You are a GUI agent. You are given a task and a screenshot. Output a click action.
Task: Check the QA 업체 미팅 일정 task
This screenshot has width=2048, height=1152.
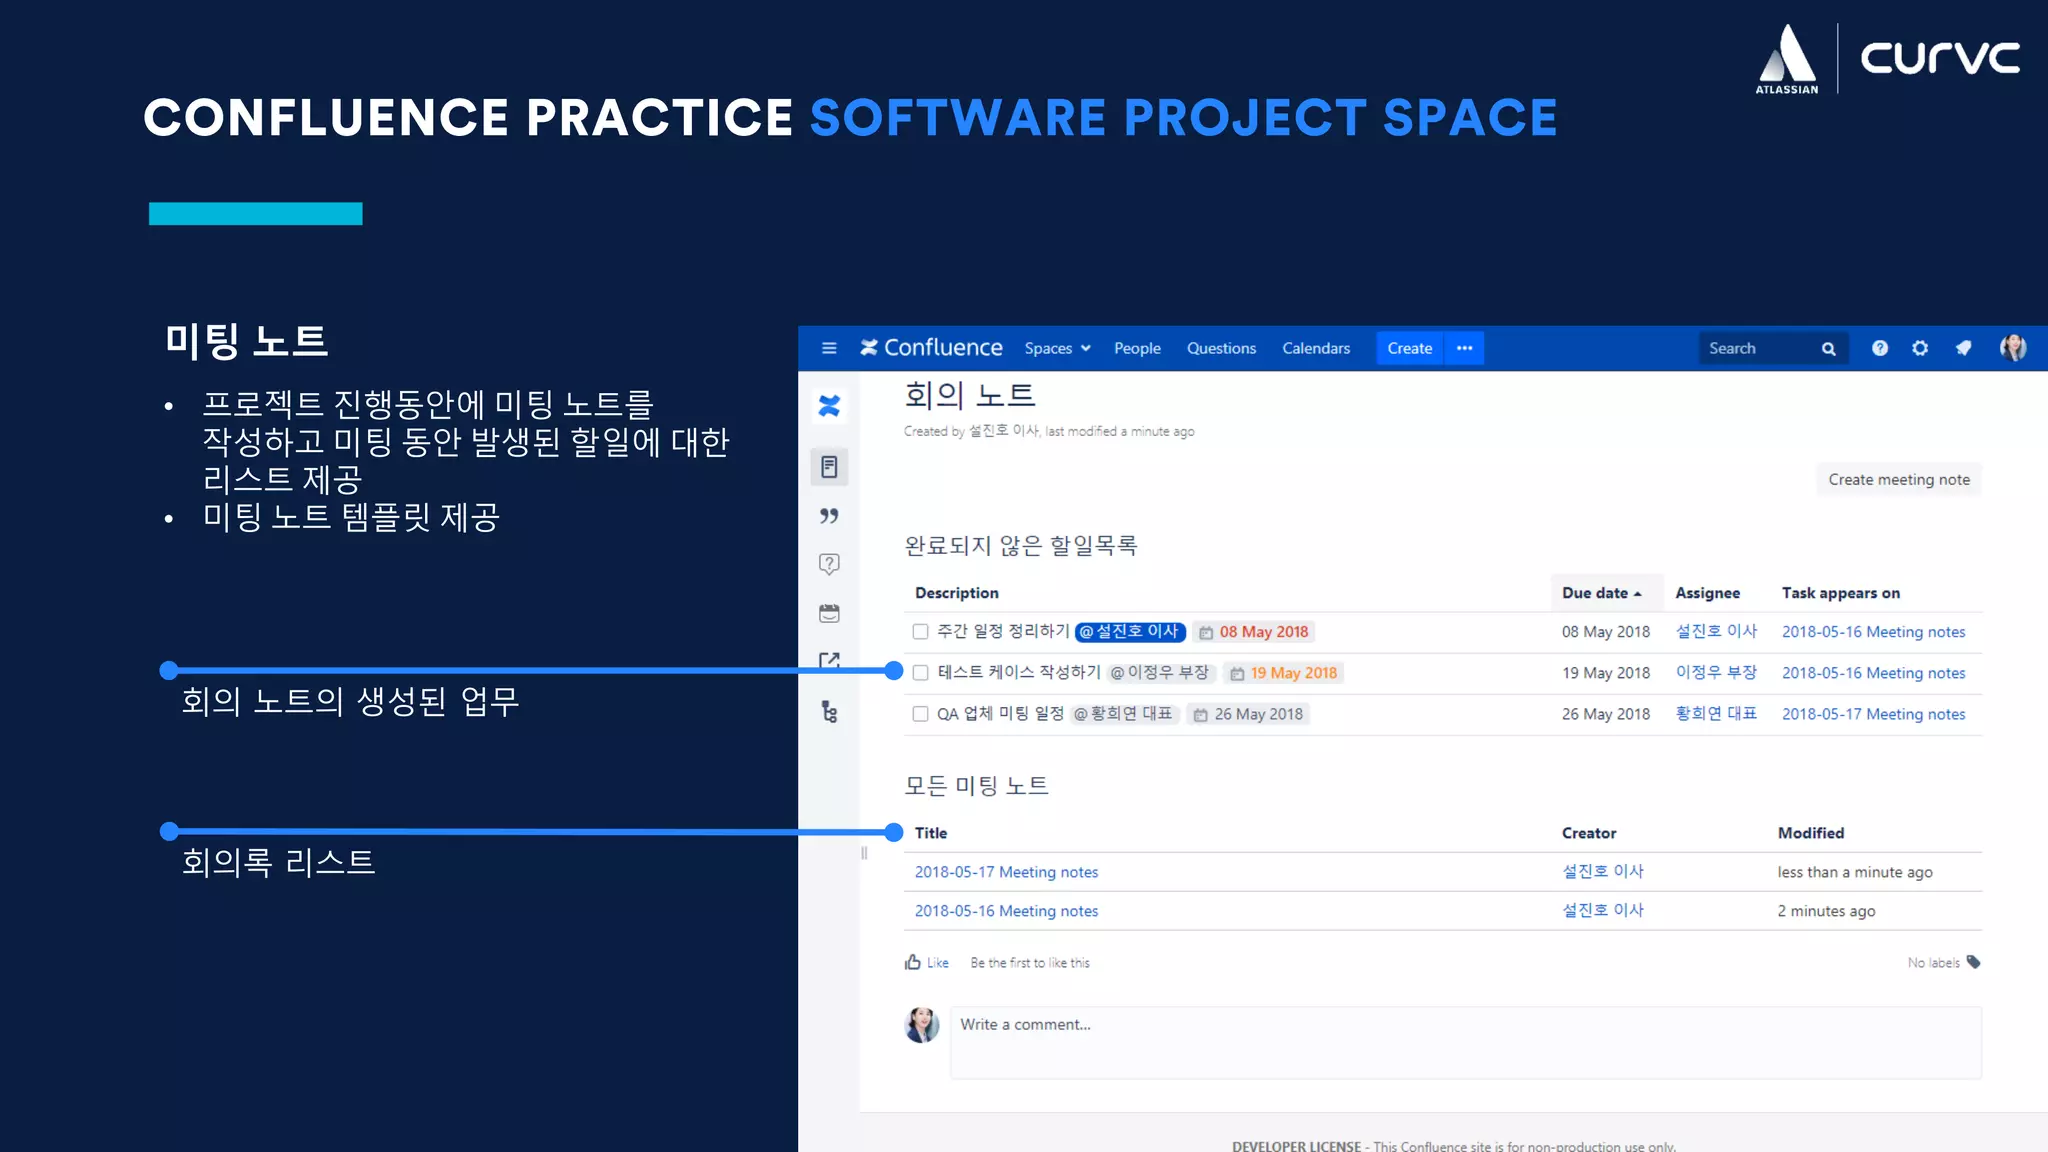[920, 714]
